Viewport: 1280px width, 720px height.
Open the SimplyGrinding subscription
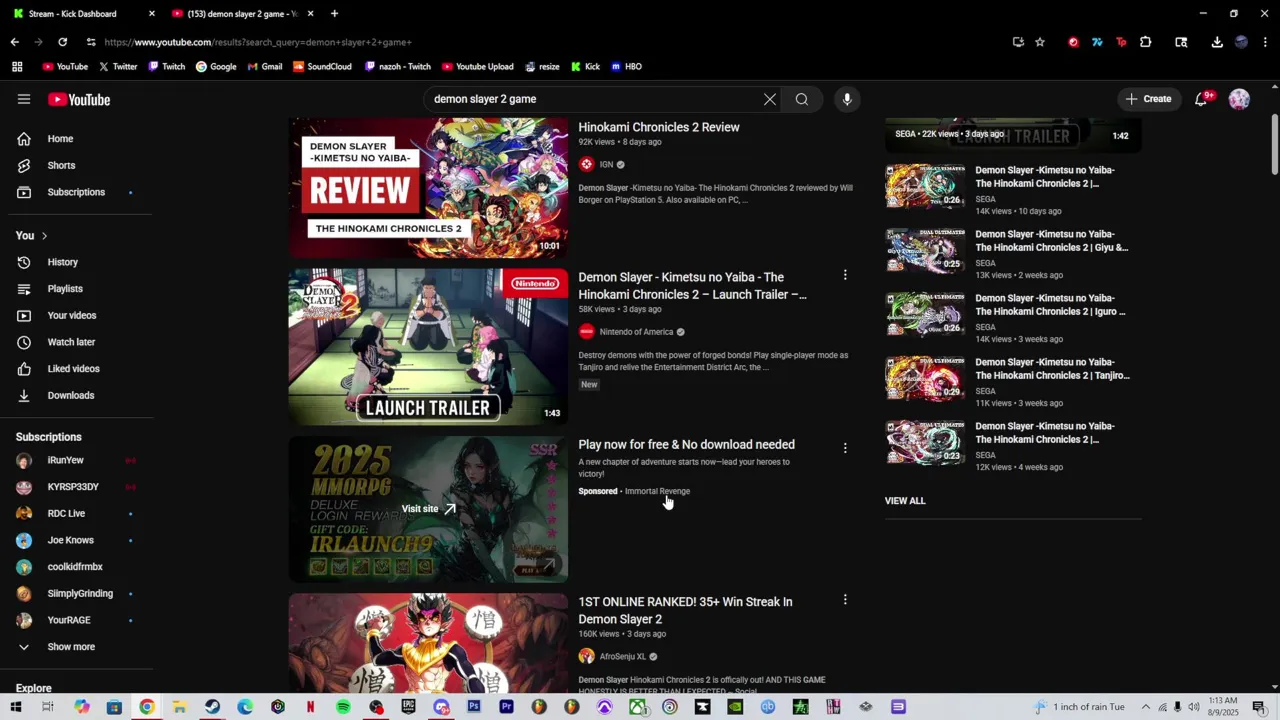coord(80,593)
